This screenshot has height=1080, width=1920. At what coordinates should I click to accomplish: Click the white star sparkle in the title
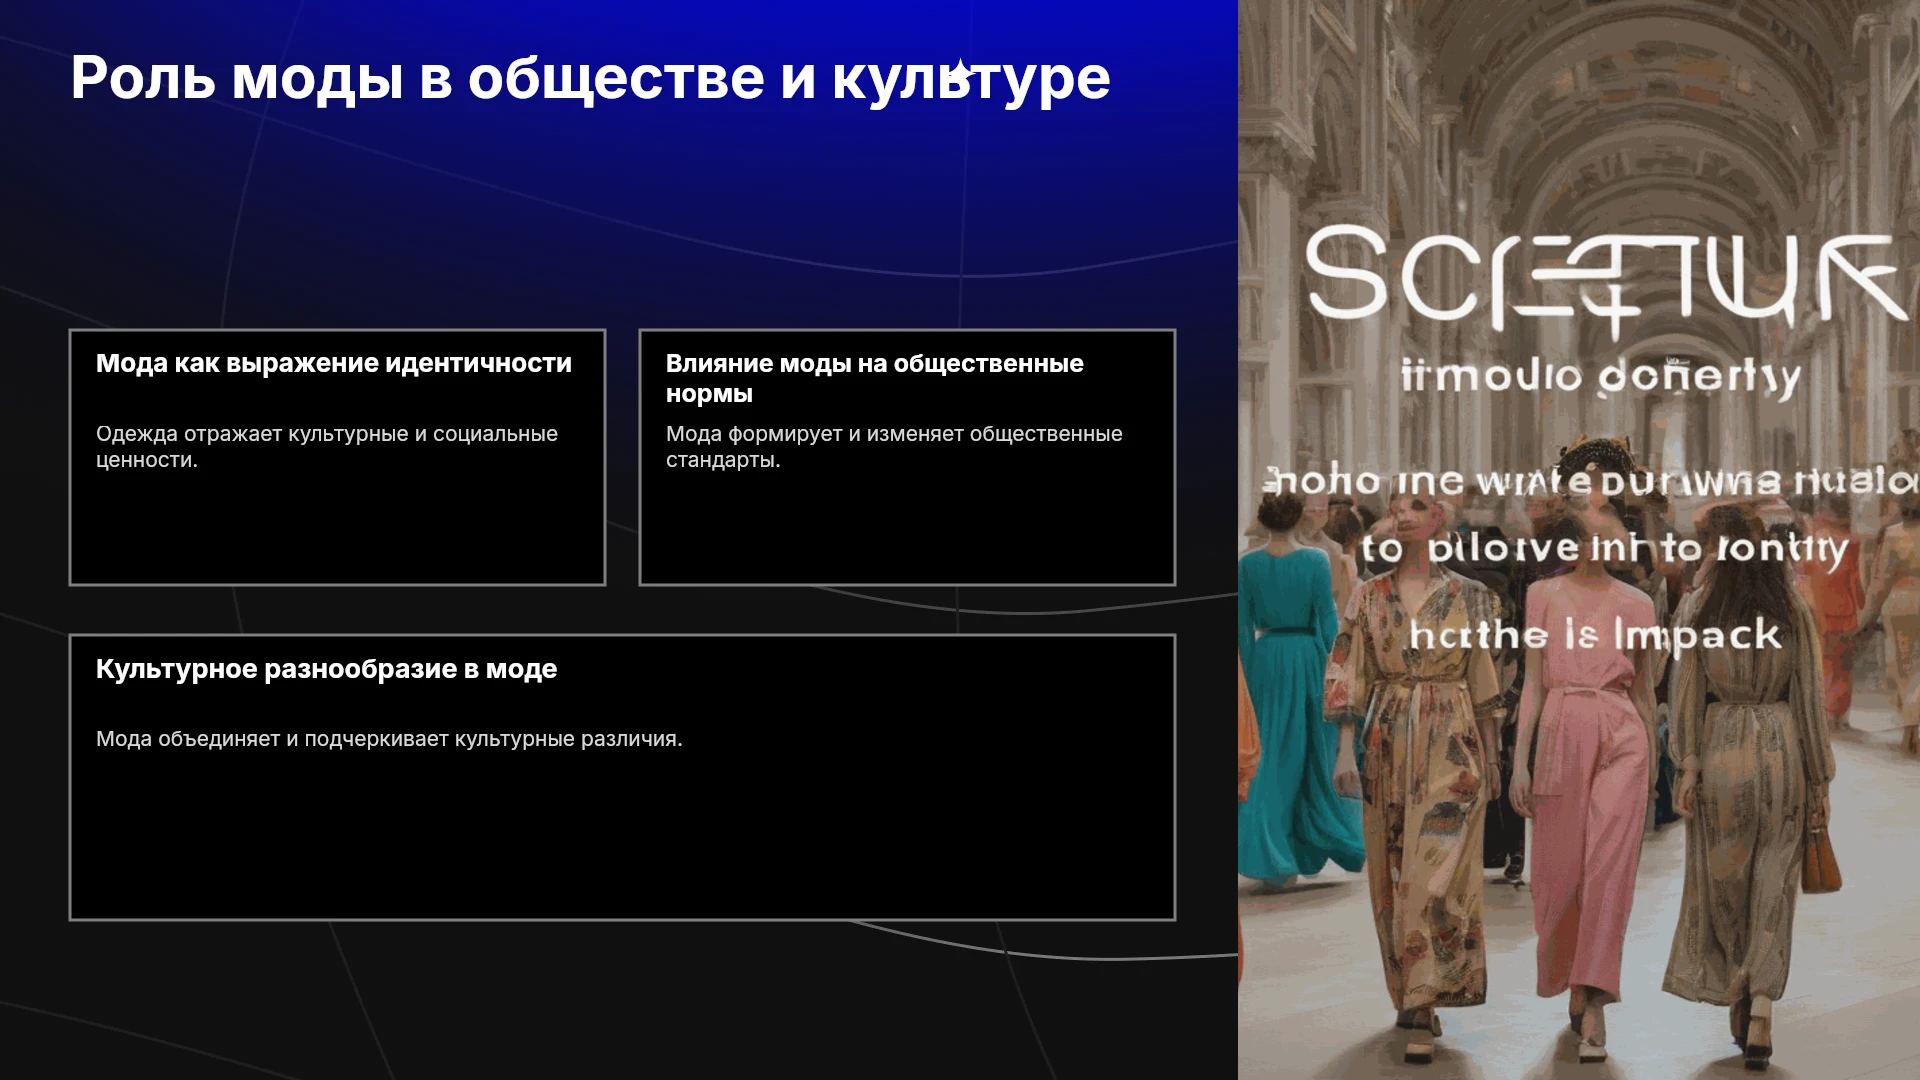click(x=960, y=71)
